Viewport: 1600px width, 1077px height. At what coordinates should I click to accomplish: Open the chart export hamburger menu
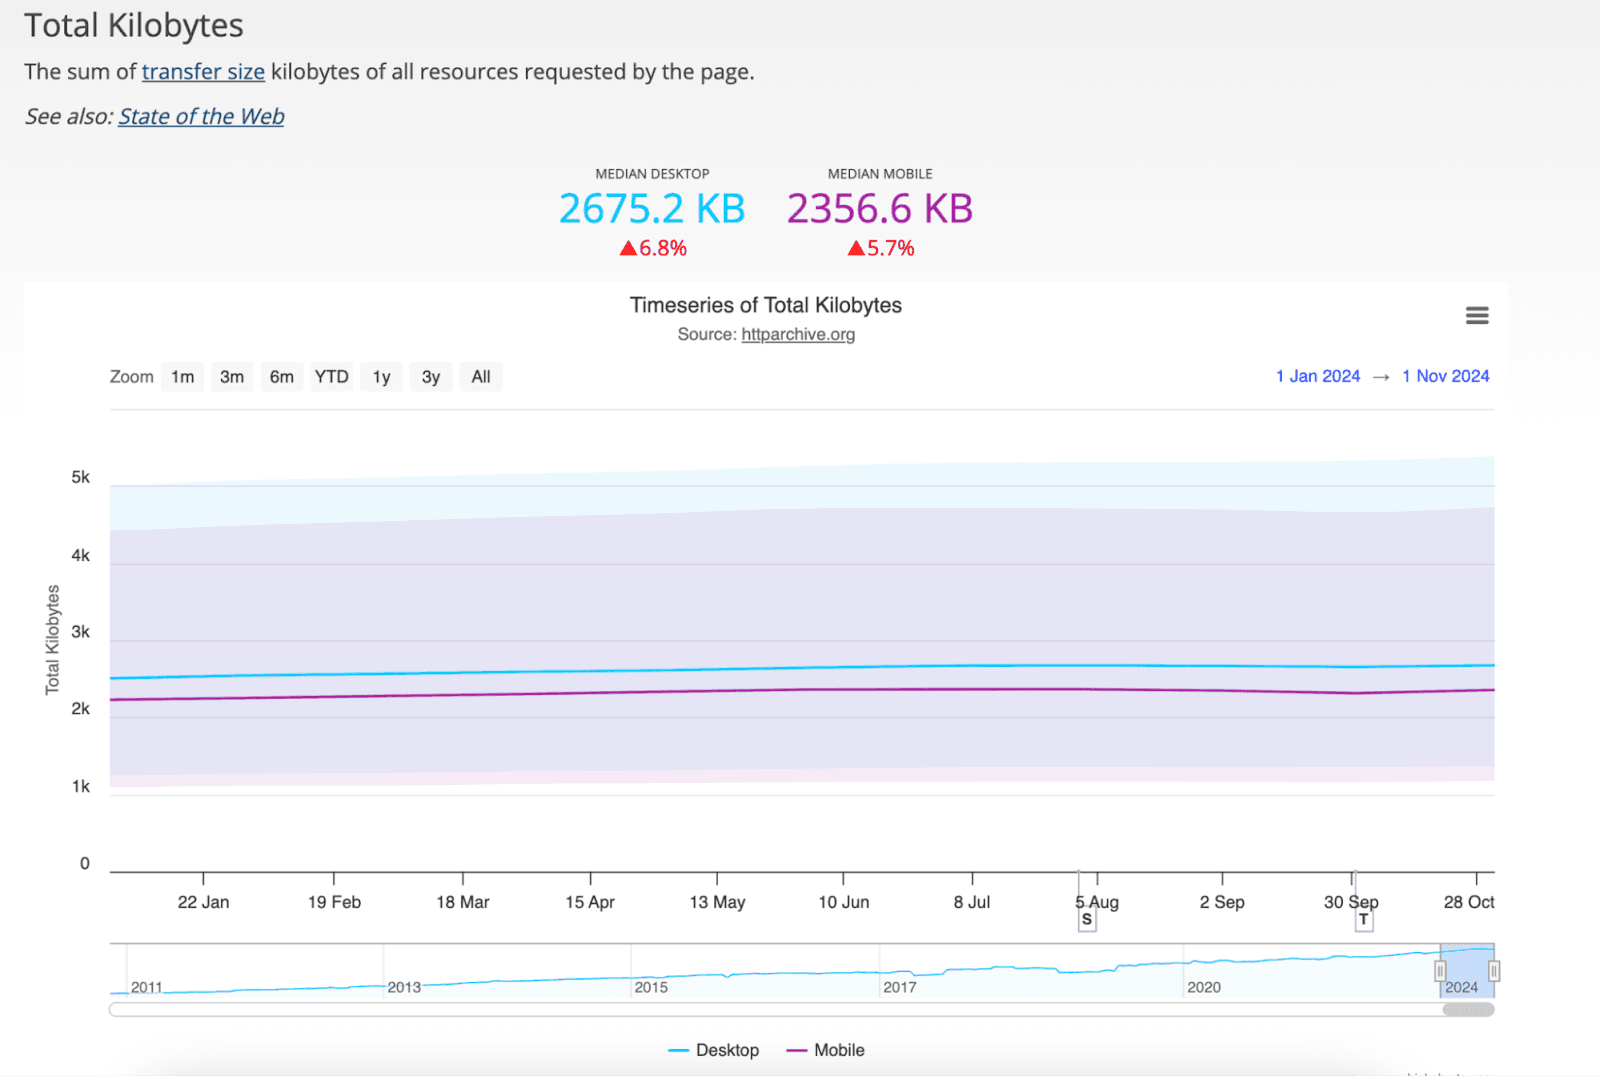(x=1477, y=315)
